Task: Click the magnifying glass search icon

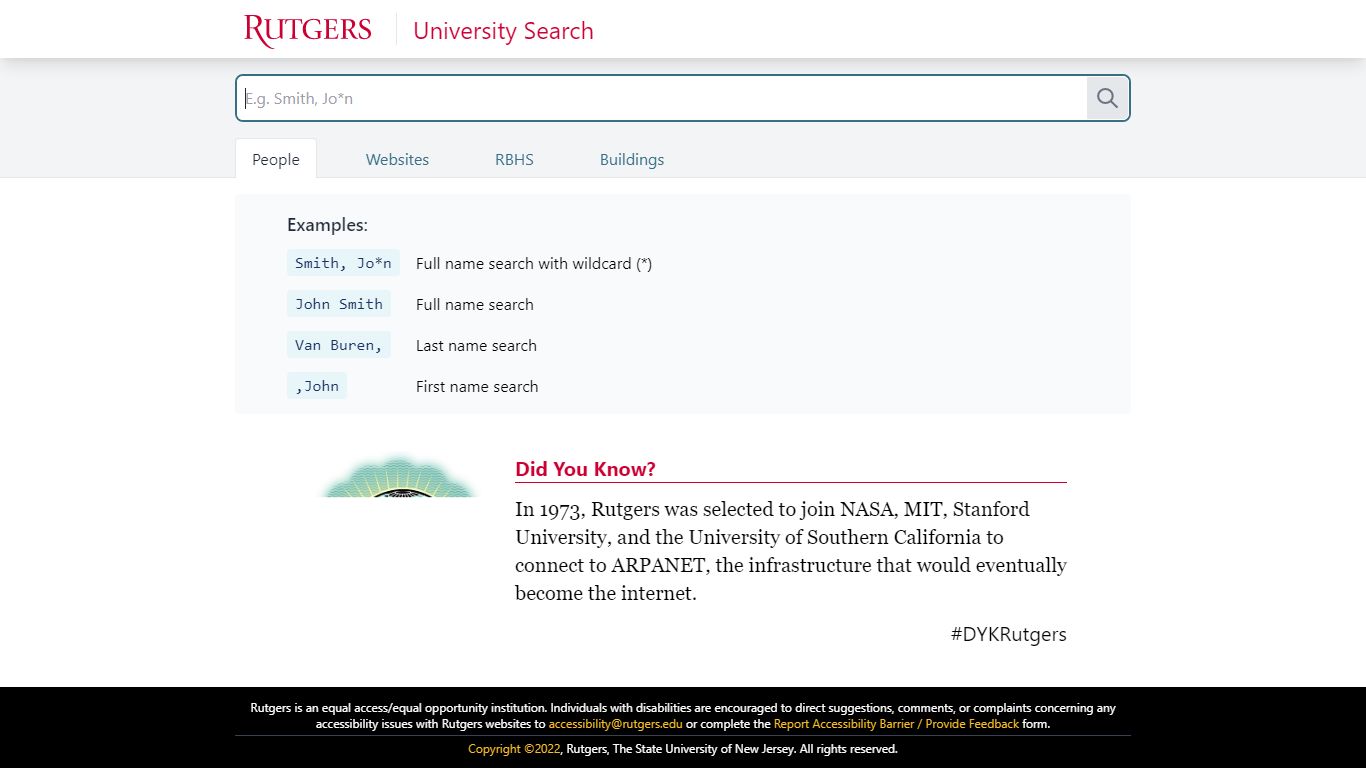Action: pyautogui.click(x=1107, y=98)
